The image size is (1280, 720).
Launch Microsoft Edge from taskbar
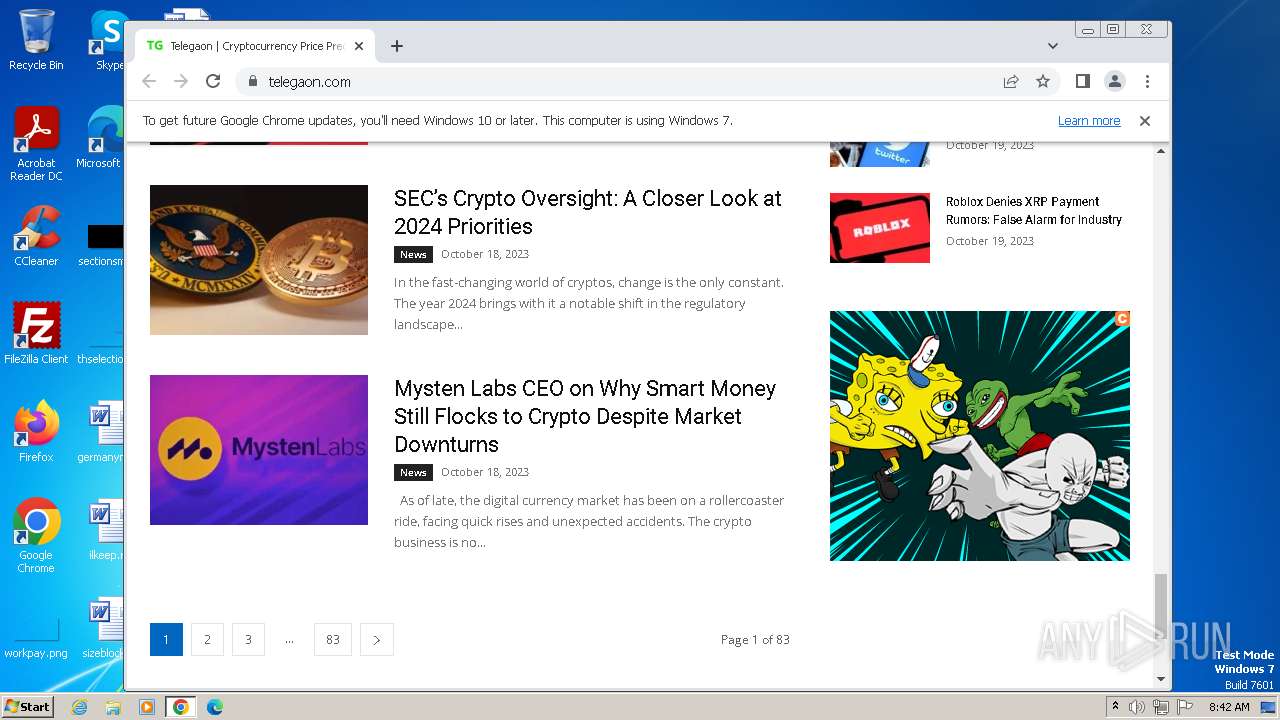tap(215, 707)
